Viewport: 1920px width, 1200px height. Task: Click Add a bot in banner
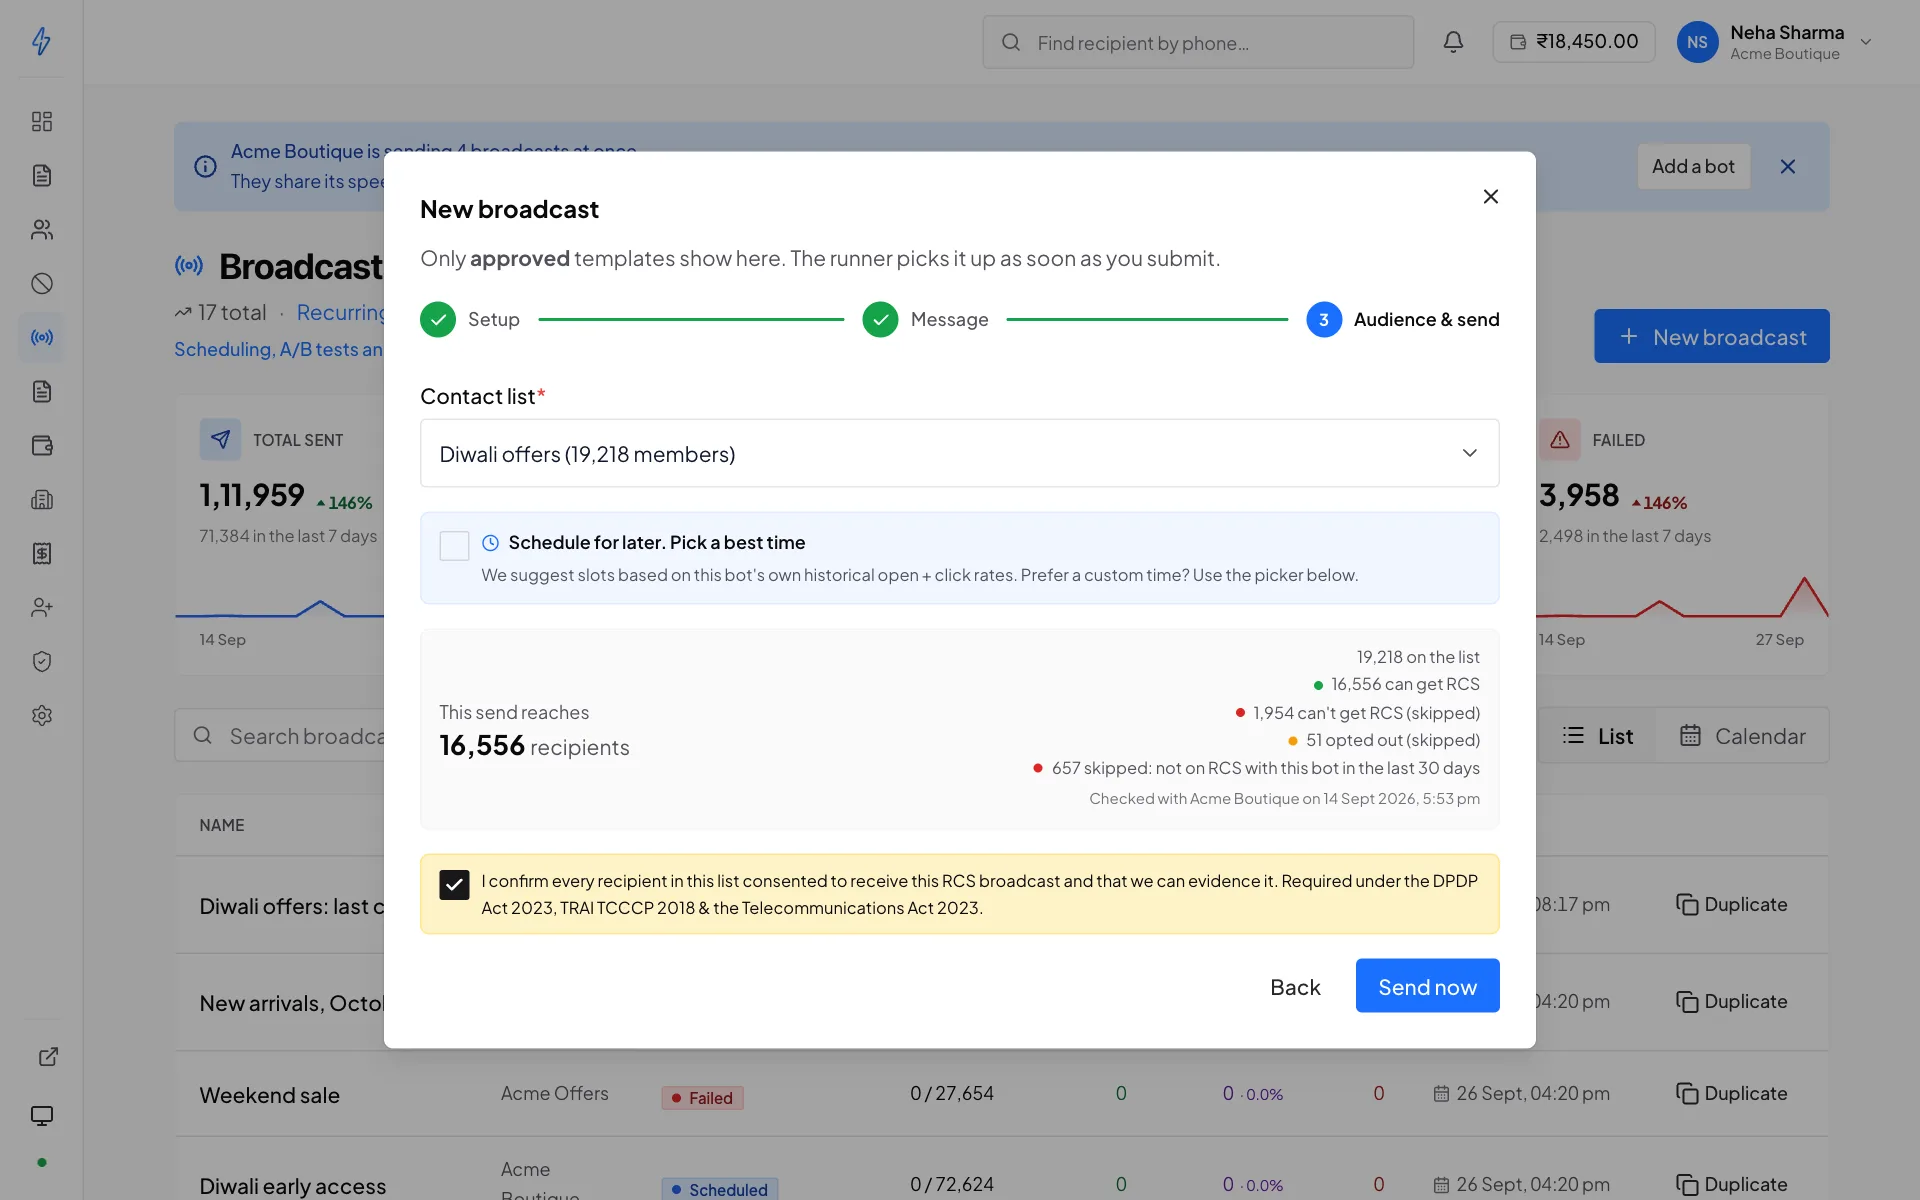pos(1693,166)
